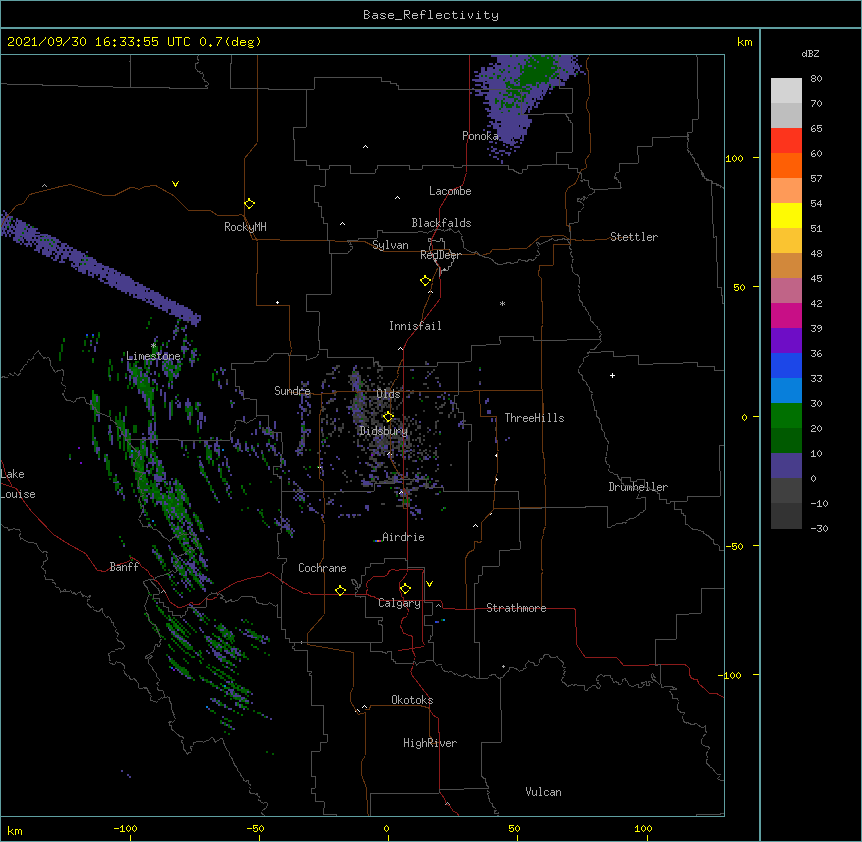The image size is (862, 842).
Task: Click the Vulcan label
Action: point(543,792)
